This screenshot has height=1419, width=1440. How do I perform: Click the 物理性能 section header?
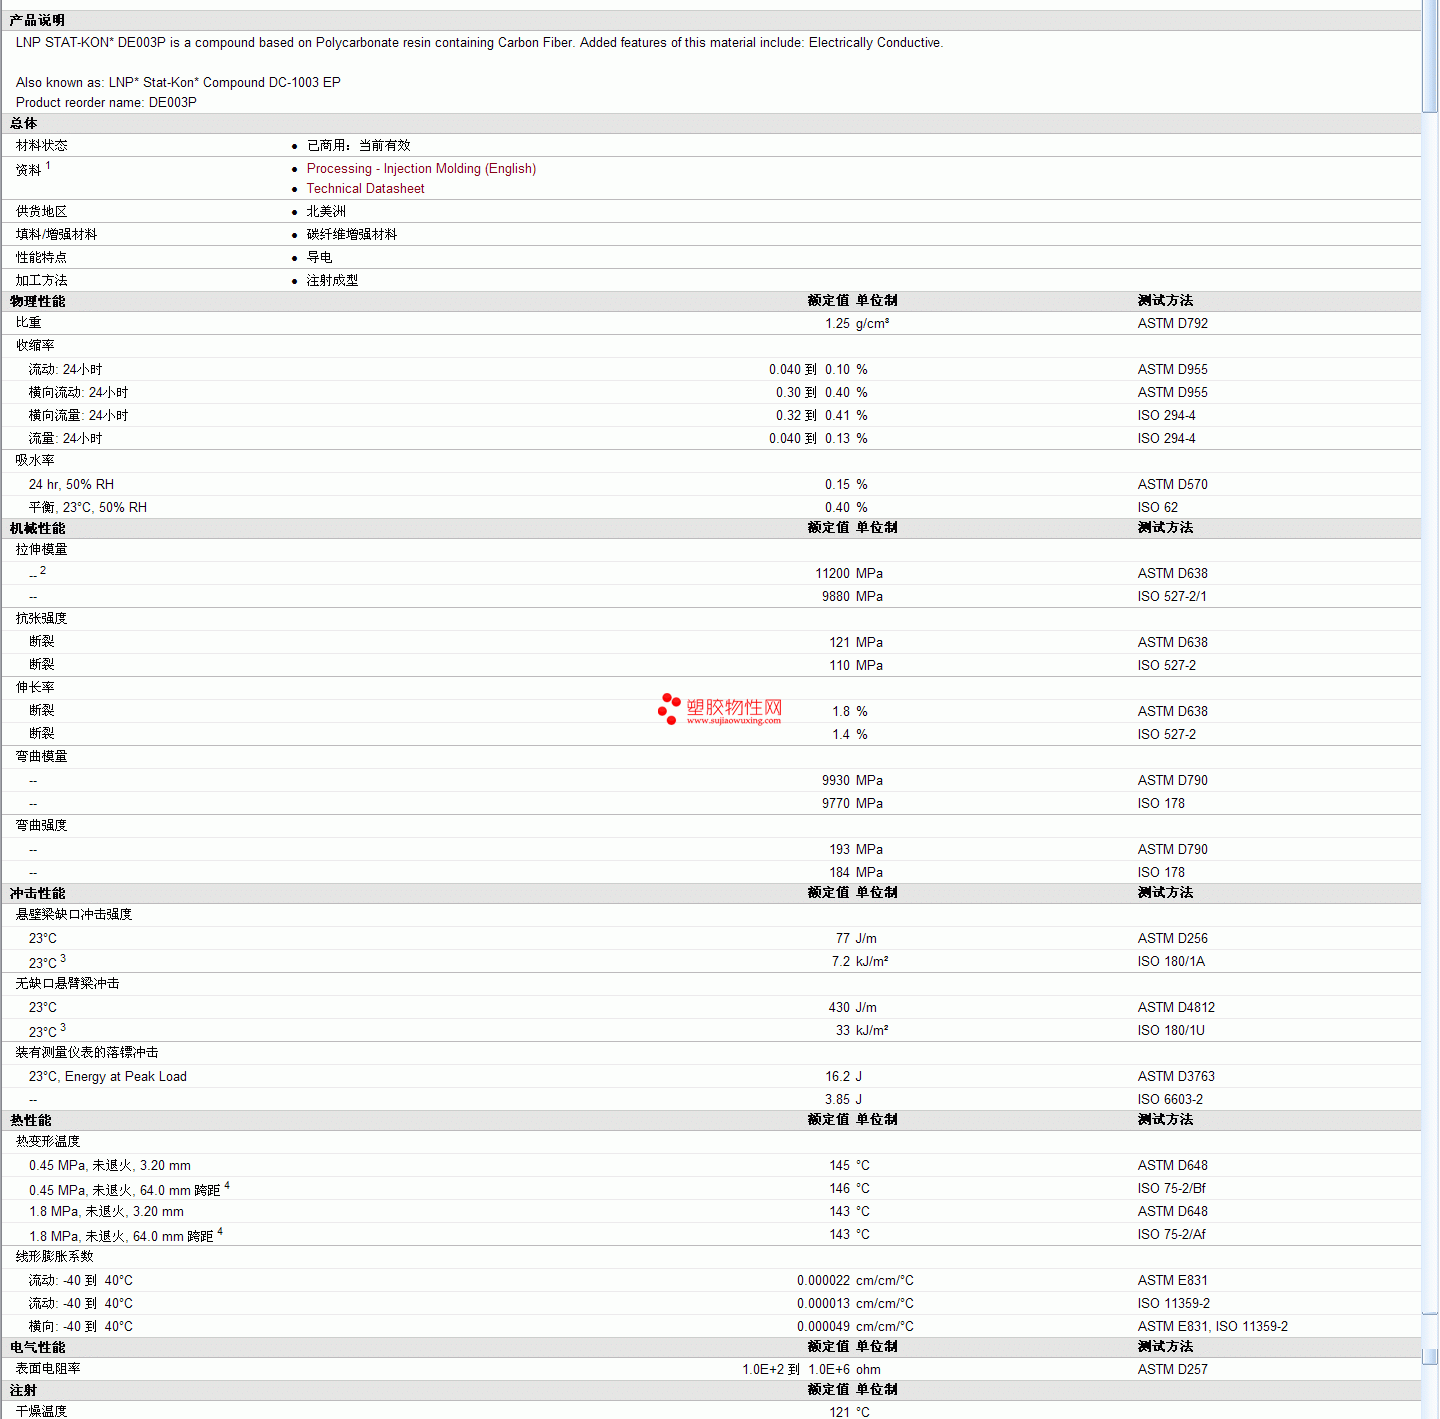(x=37, y=301)
